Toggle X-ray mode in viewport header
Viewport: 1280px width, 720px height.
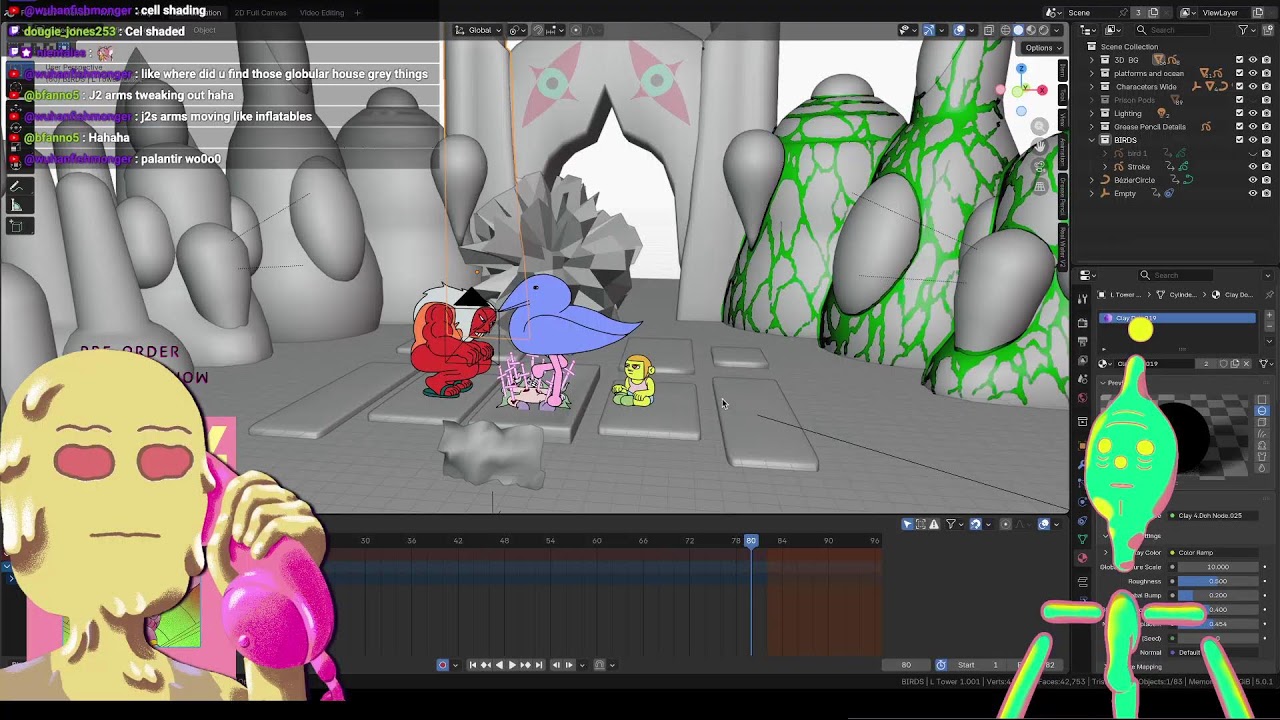[x=988, y=30]
